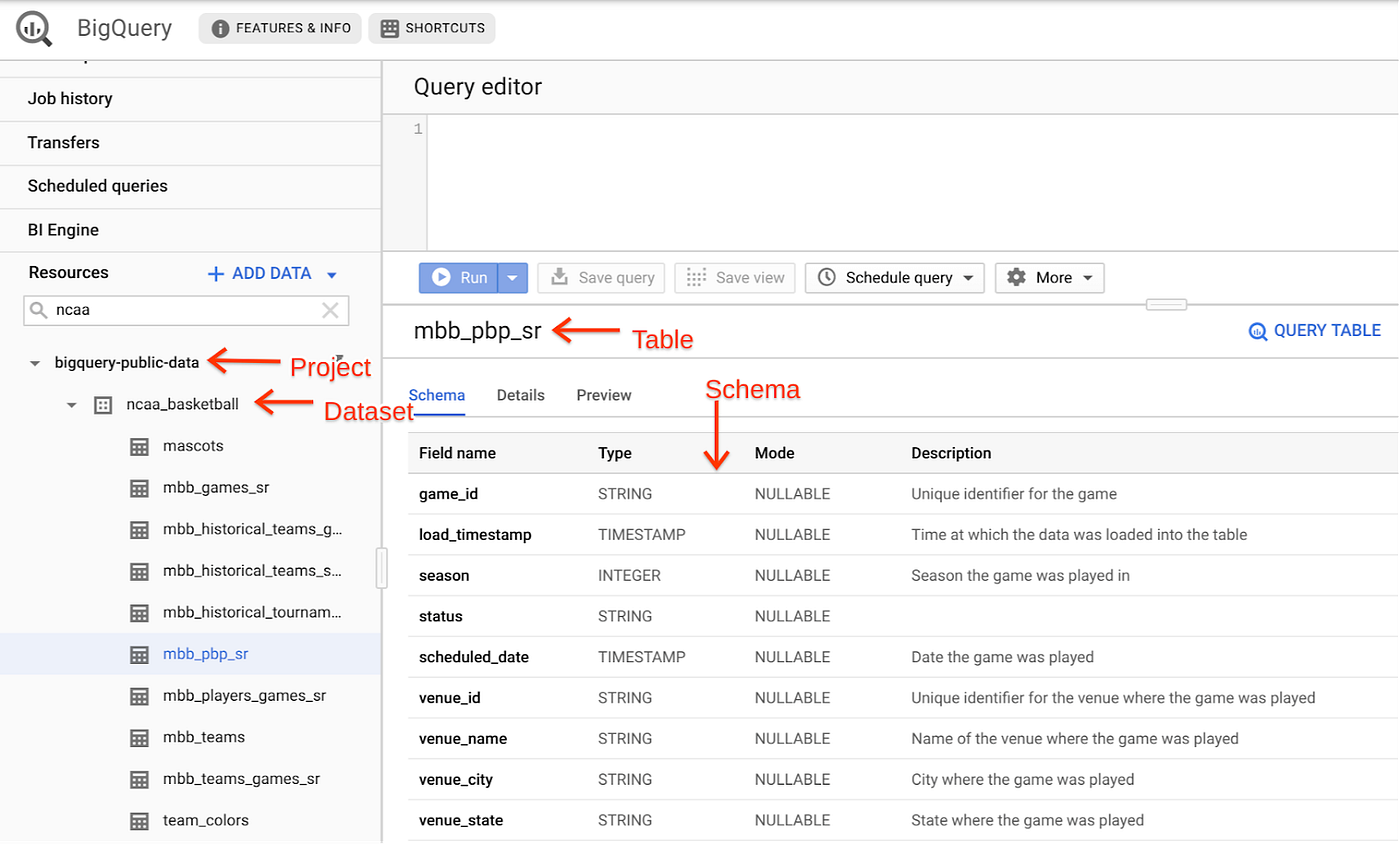Open SHORTCUTS using its grid icon
The image size is (1400, 845).
click(x=389, y=28)
